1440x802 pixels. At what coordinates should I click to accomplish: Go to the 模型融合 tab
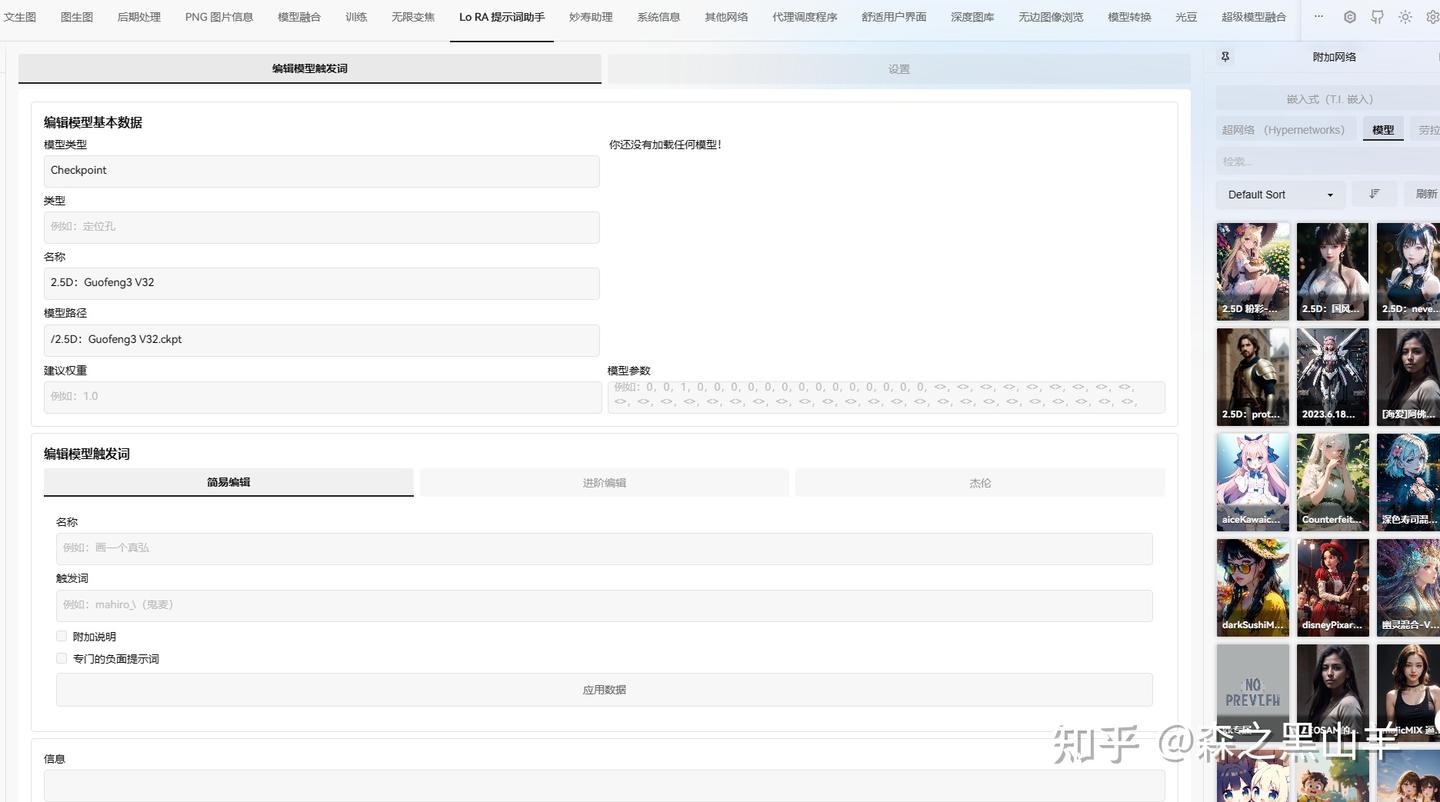[x=299, y=17]
